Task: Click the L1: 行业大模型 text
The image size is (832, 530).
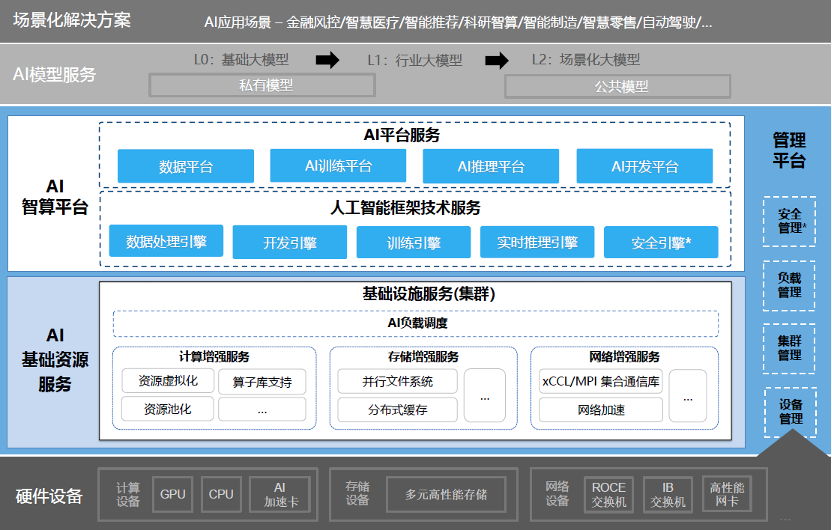Action: point(415,60)
